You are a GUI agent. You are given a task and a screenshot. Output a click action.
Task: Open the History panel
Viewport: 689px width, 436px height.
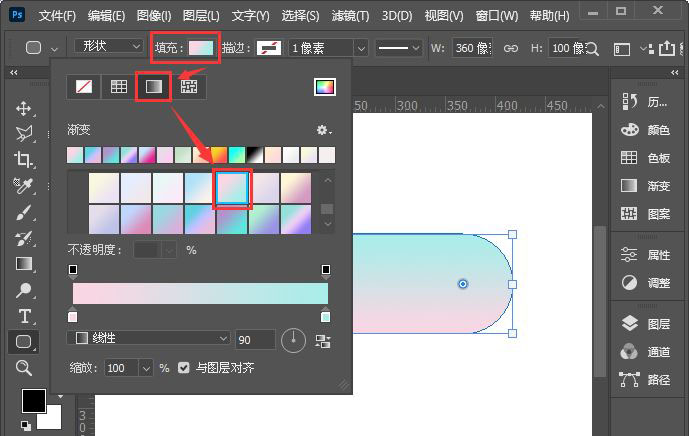coord(645,102)
